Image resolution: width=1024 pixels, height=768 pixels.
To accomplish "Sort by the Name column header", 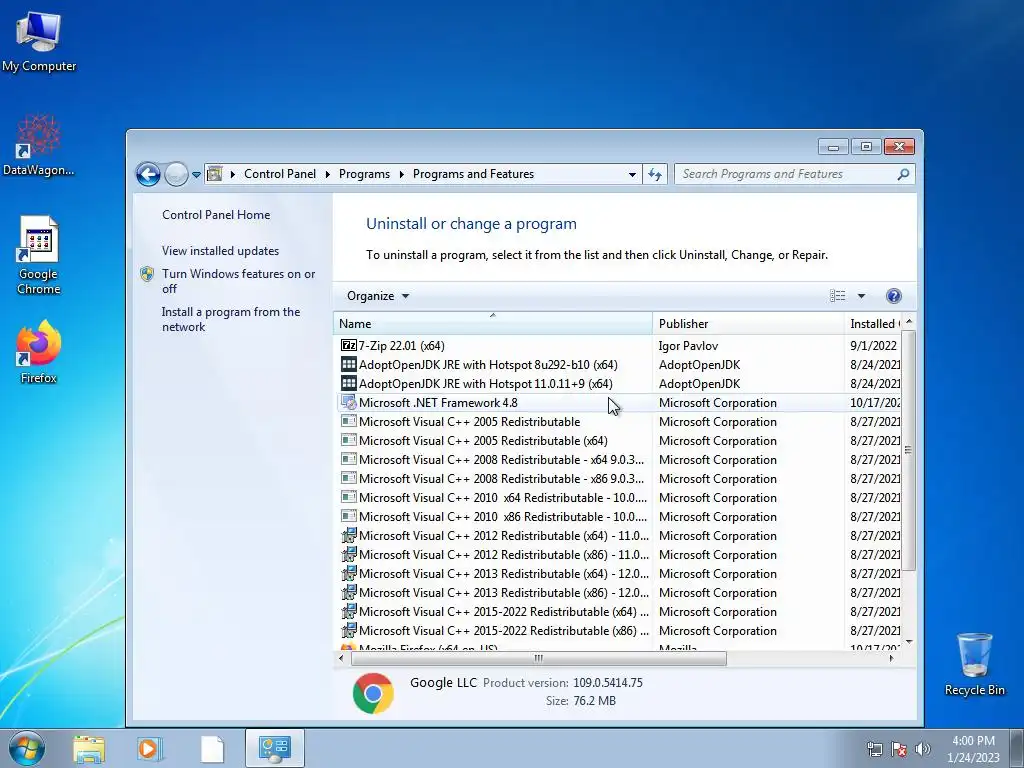I will pos(492,323).
